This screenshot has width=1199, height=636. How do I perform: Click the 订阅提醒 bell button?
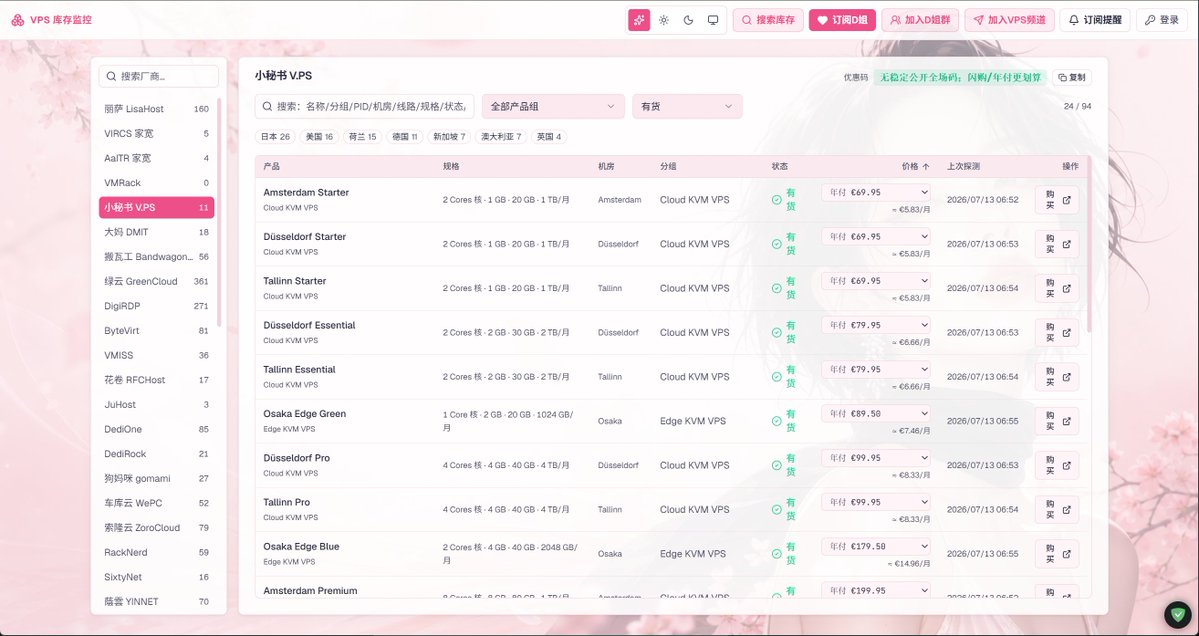click(x=1094, y=20)
